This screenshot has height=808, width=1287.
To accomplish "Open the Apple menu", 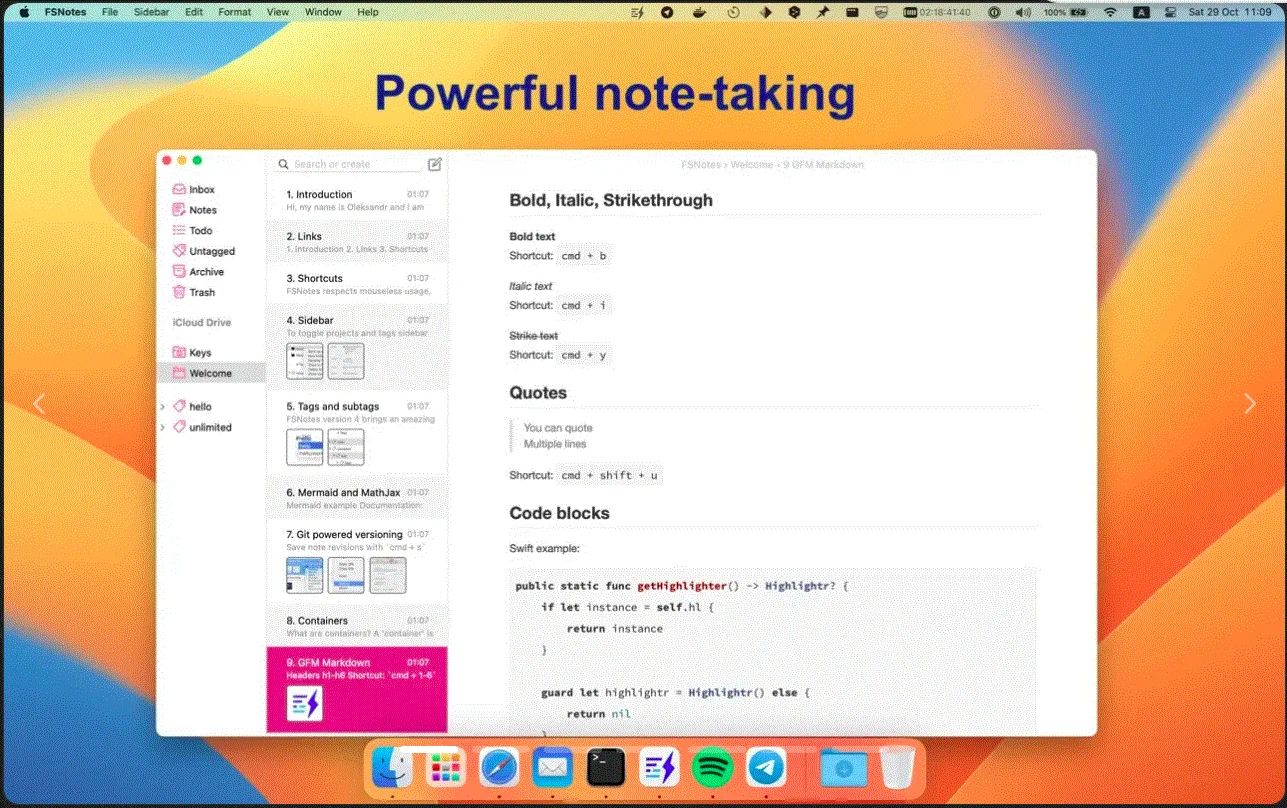I will [x=24, y=12].
